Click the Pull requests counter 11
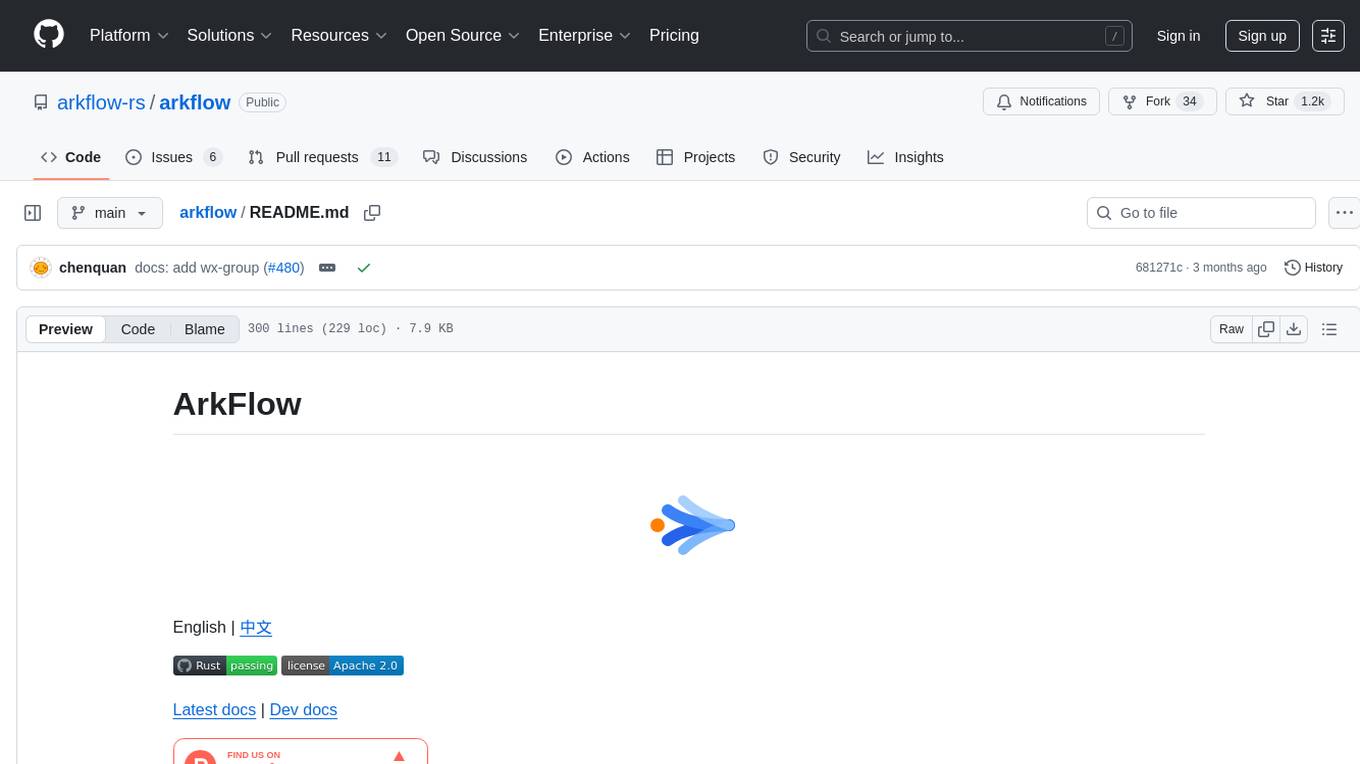 pyautogui.click(x=384, y=157)
